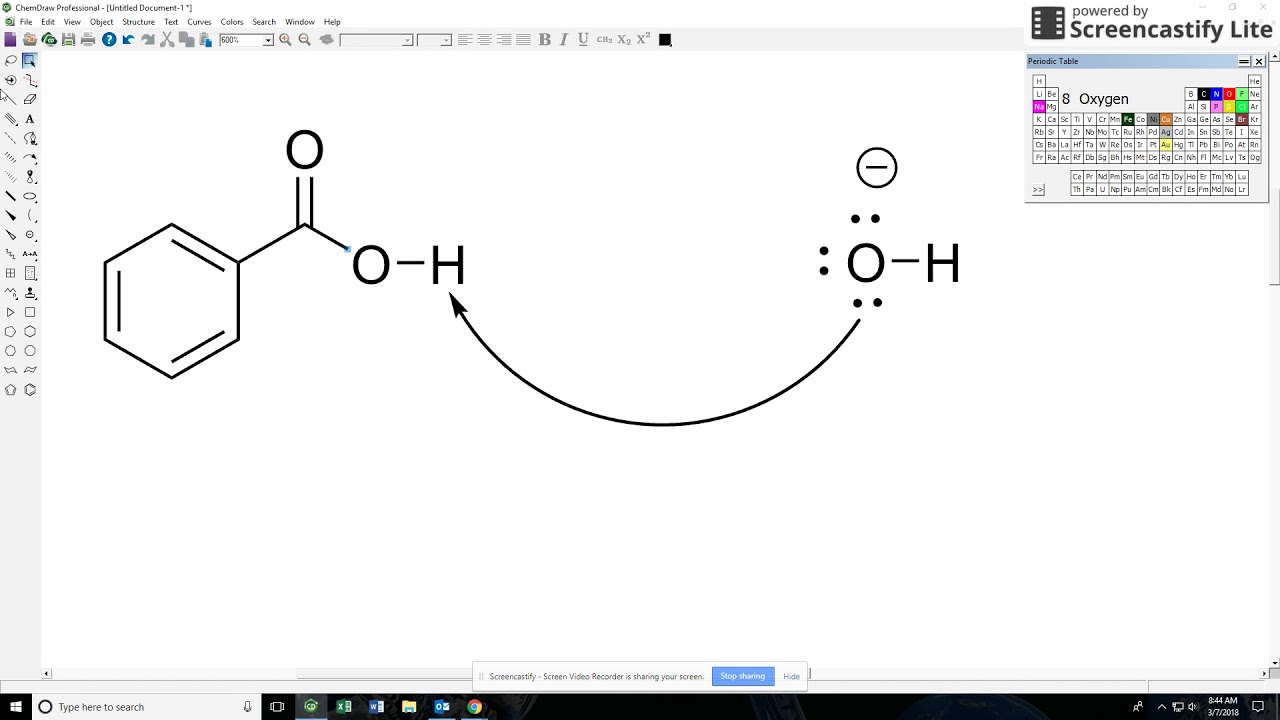Zoom out with the magnifier minus
Screen dimensions: 1280x720
(305, 39)
